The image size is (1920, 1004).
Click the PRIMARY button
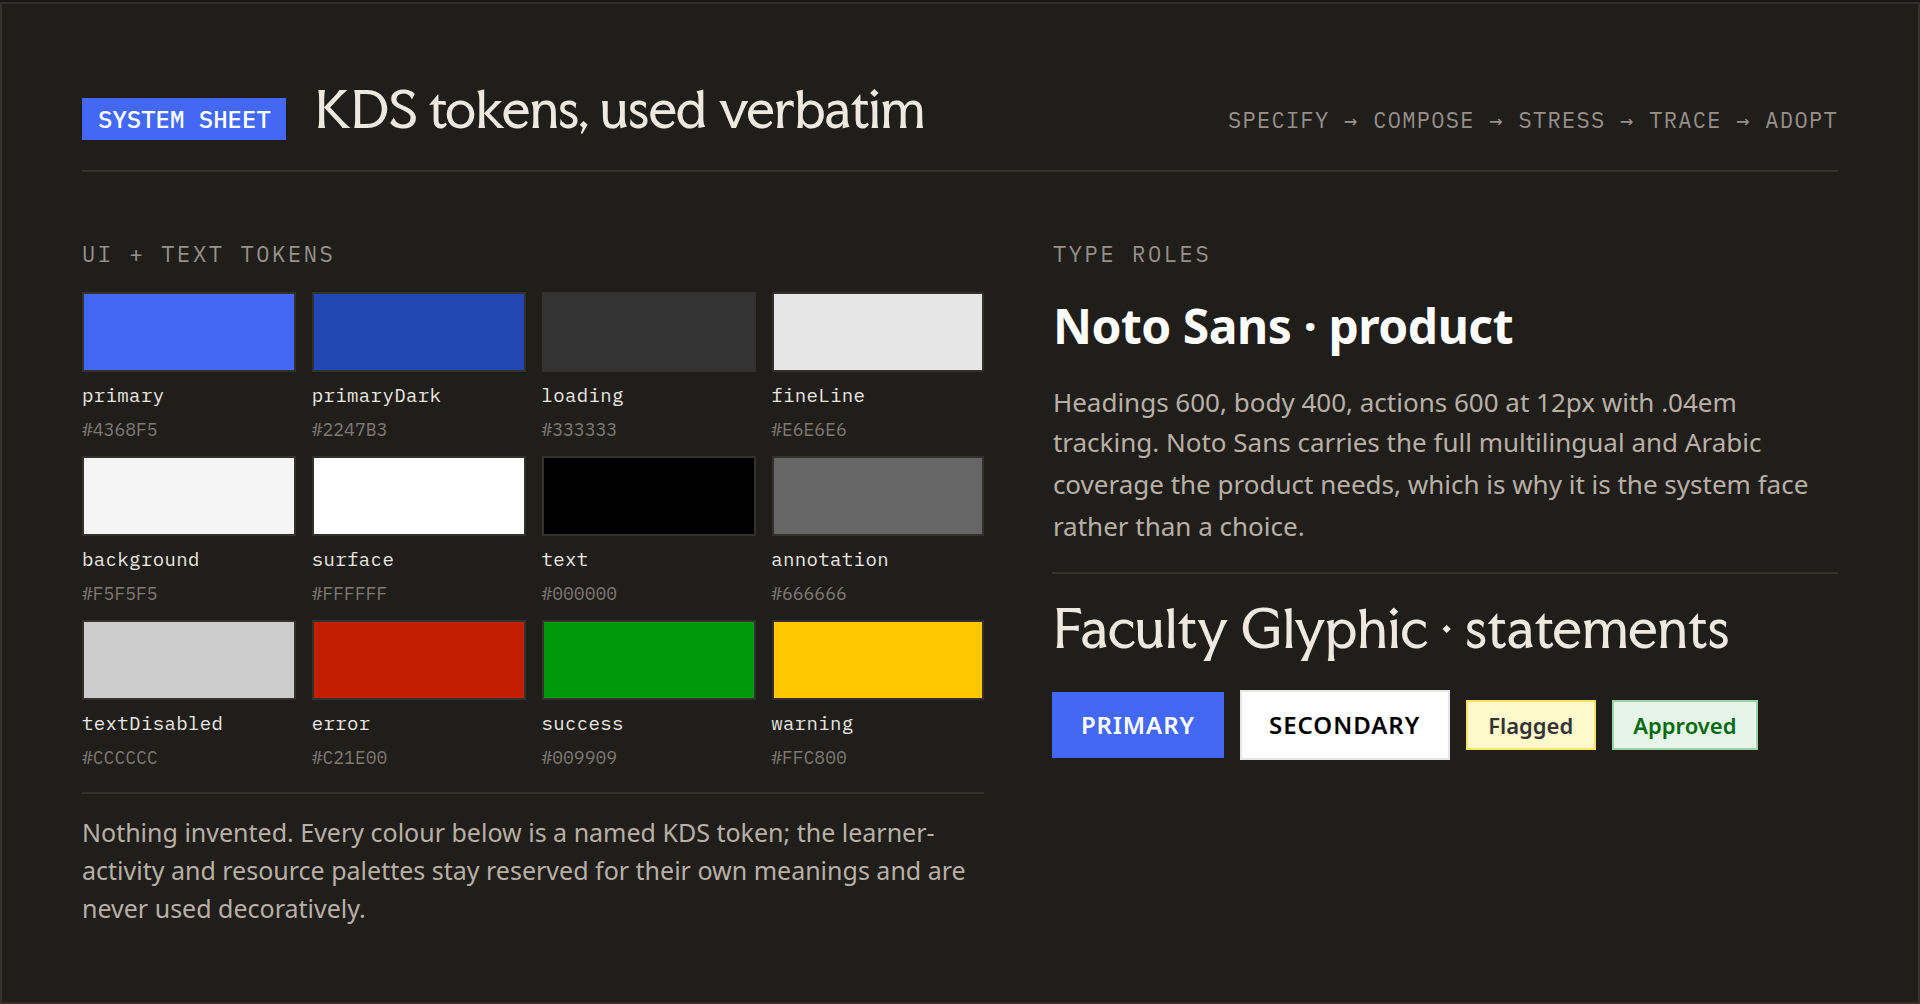click(x=1138, y=725)
